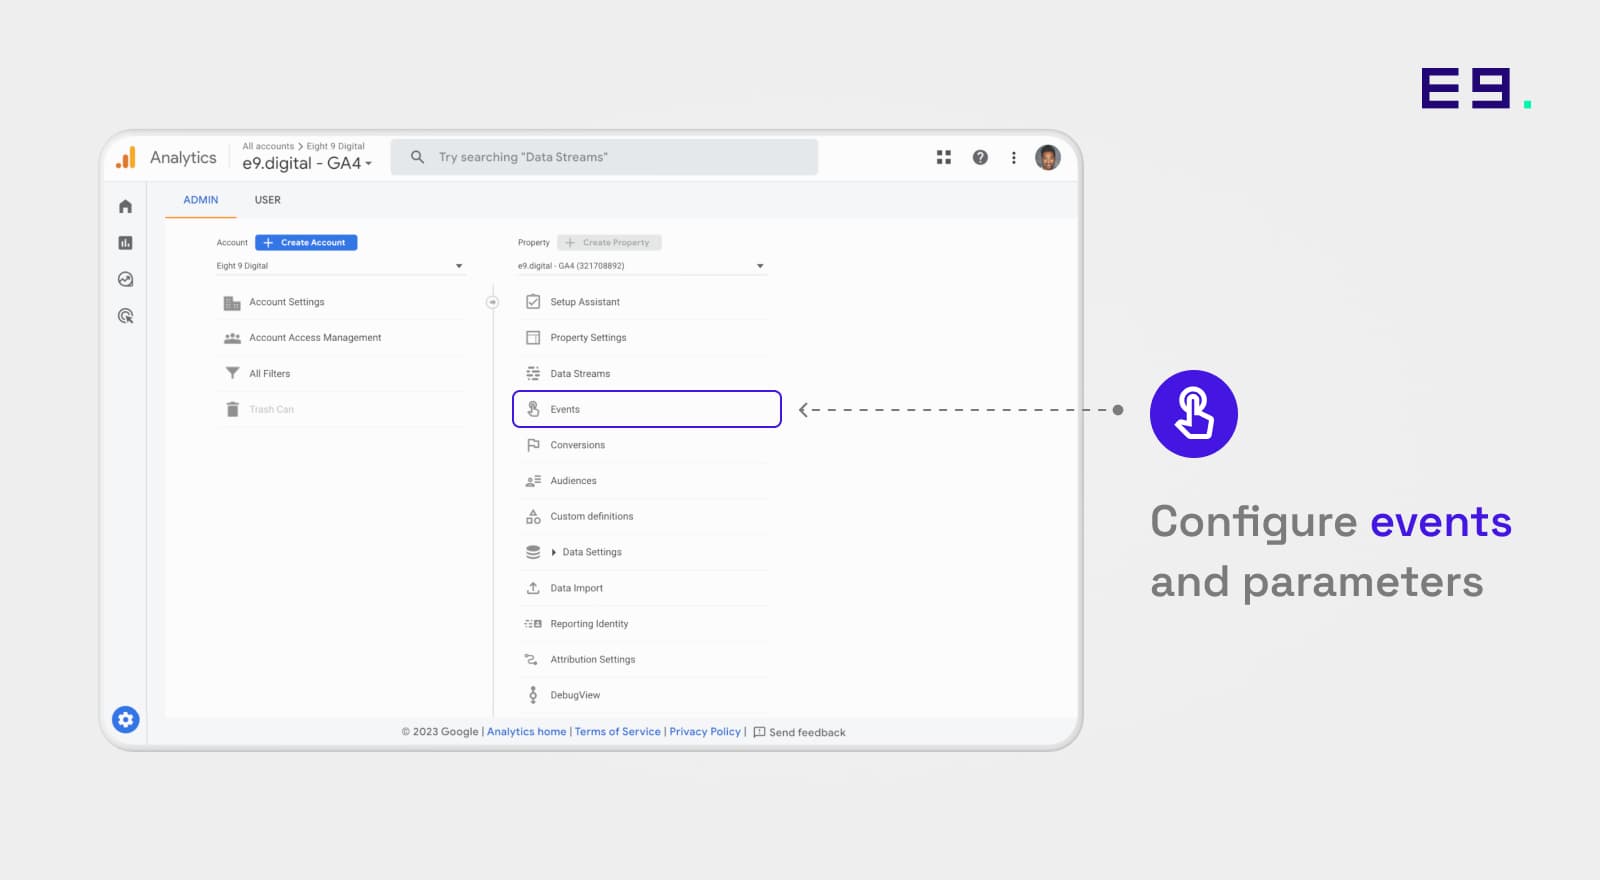The image size is (1600, 880).
Task: Open the Home icon in sidebar
Action: click(125, 206)
